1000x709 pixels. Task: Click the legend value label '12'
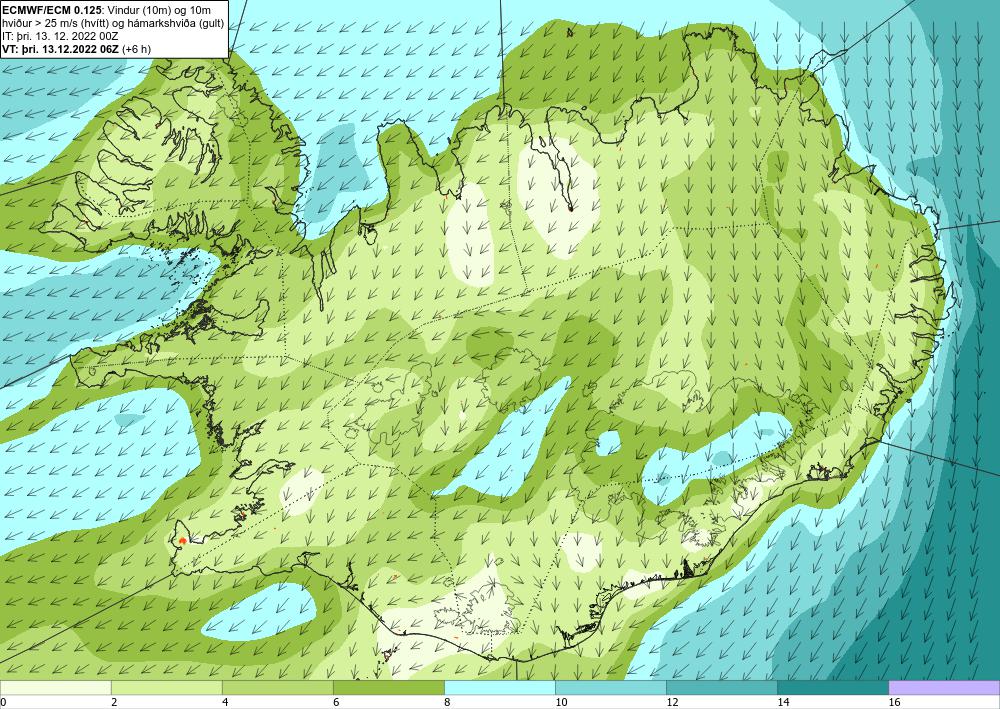672,702
